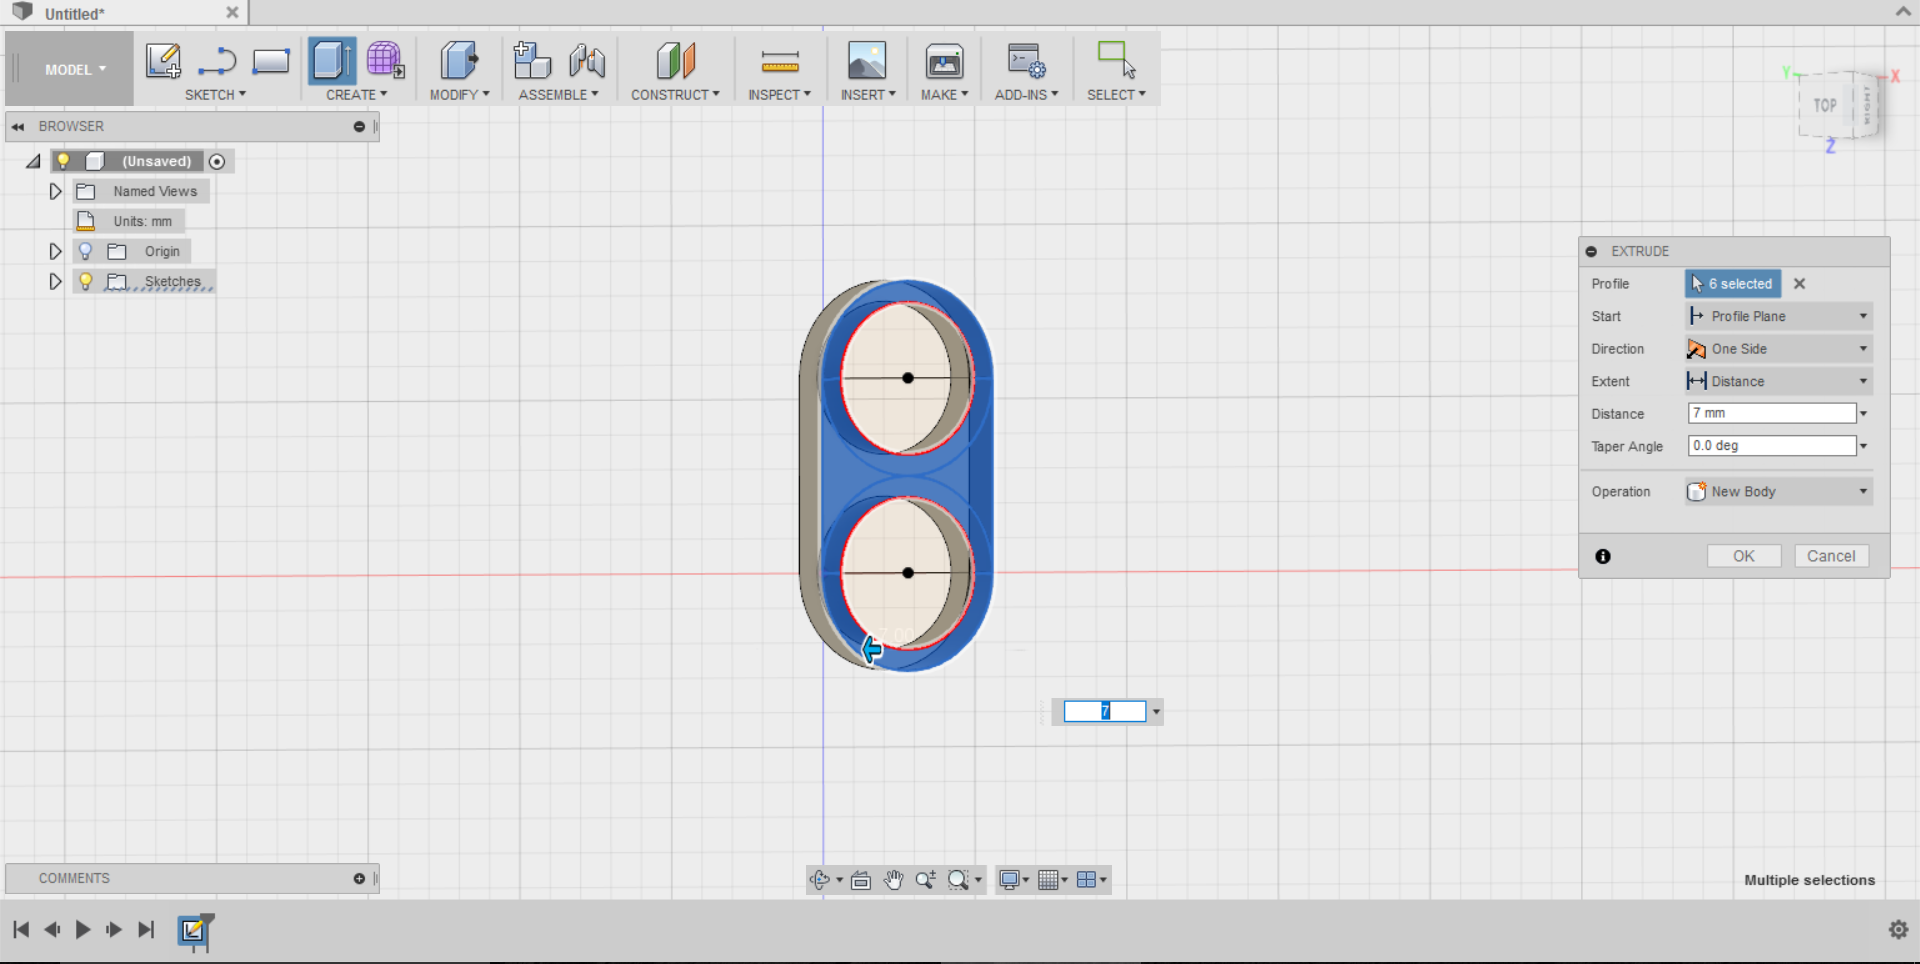Expand the Origin folder
Viewport: 1920px width, 964px height.
(x=55, y=251)
